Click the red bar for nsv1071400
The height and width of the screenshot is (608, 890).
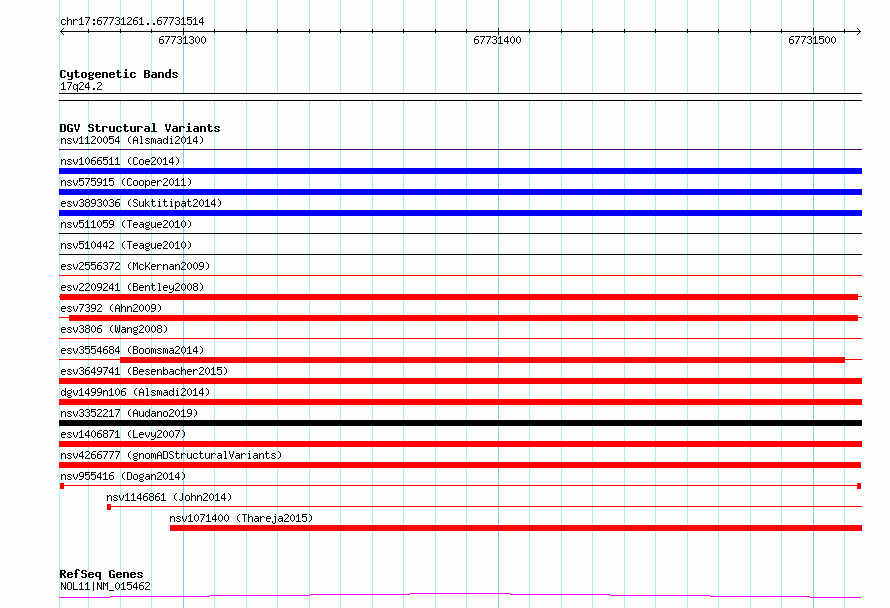[516, 528]
